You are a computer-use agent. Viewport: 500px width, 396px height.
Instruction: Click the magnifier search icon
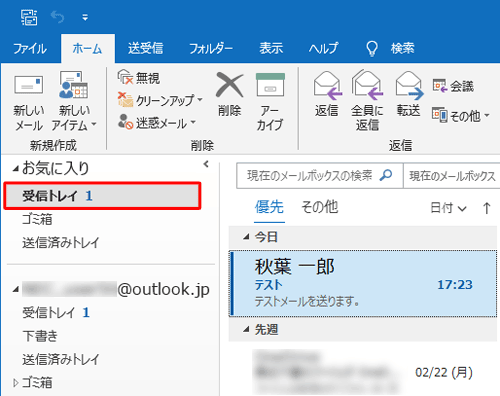386,175
